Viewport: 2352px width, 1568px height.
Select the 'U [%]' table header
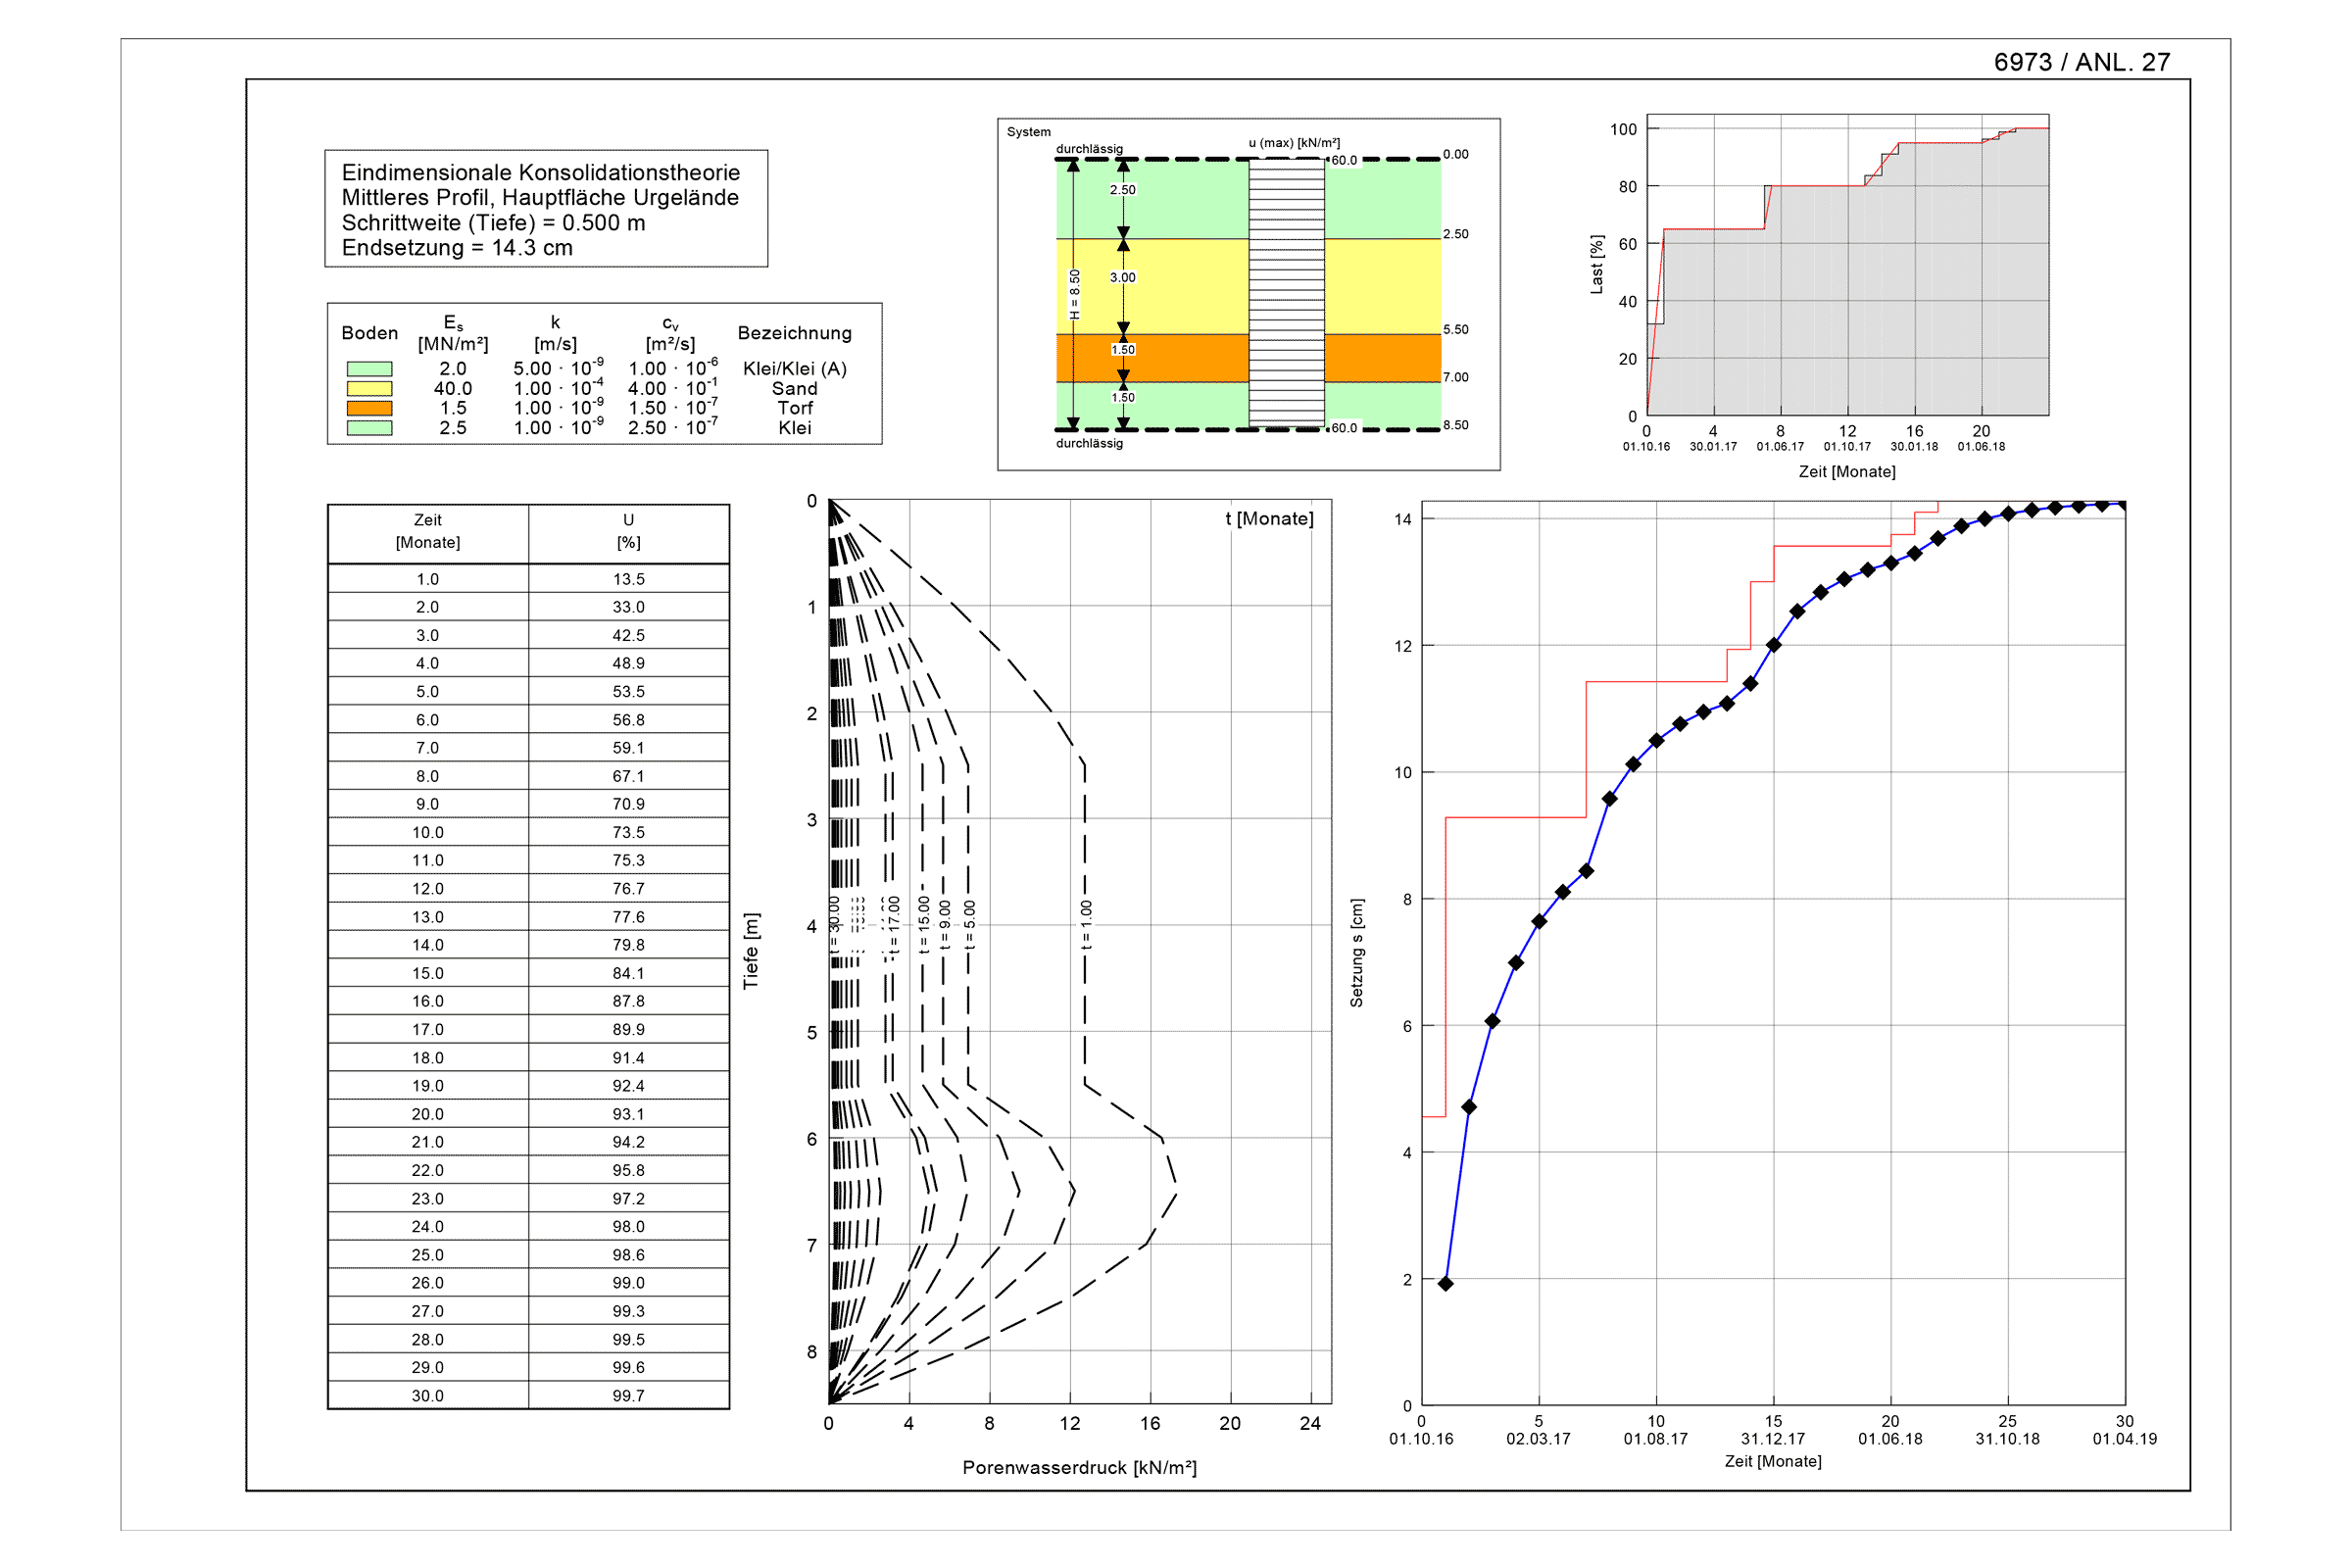click(x=628, y=531)
